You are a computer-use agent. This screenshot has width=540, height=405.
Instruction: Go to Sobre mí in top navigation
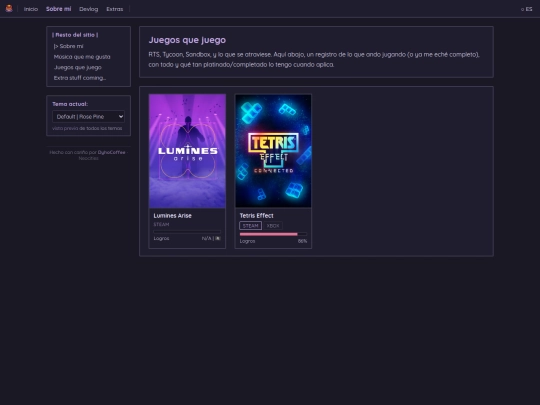[59, 9]
